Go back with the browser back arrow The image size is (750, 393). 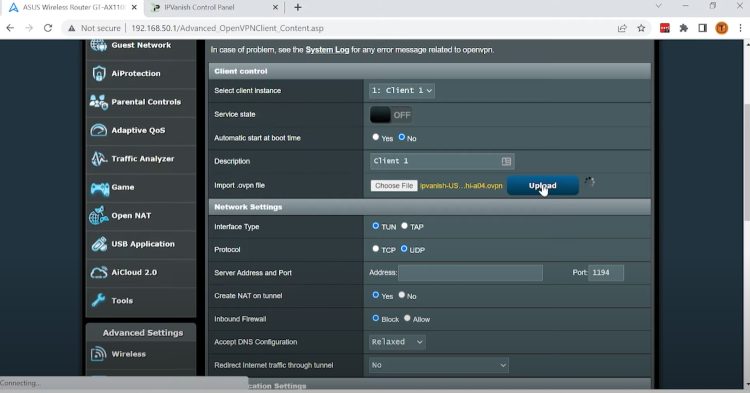point(10,28)
